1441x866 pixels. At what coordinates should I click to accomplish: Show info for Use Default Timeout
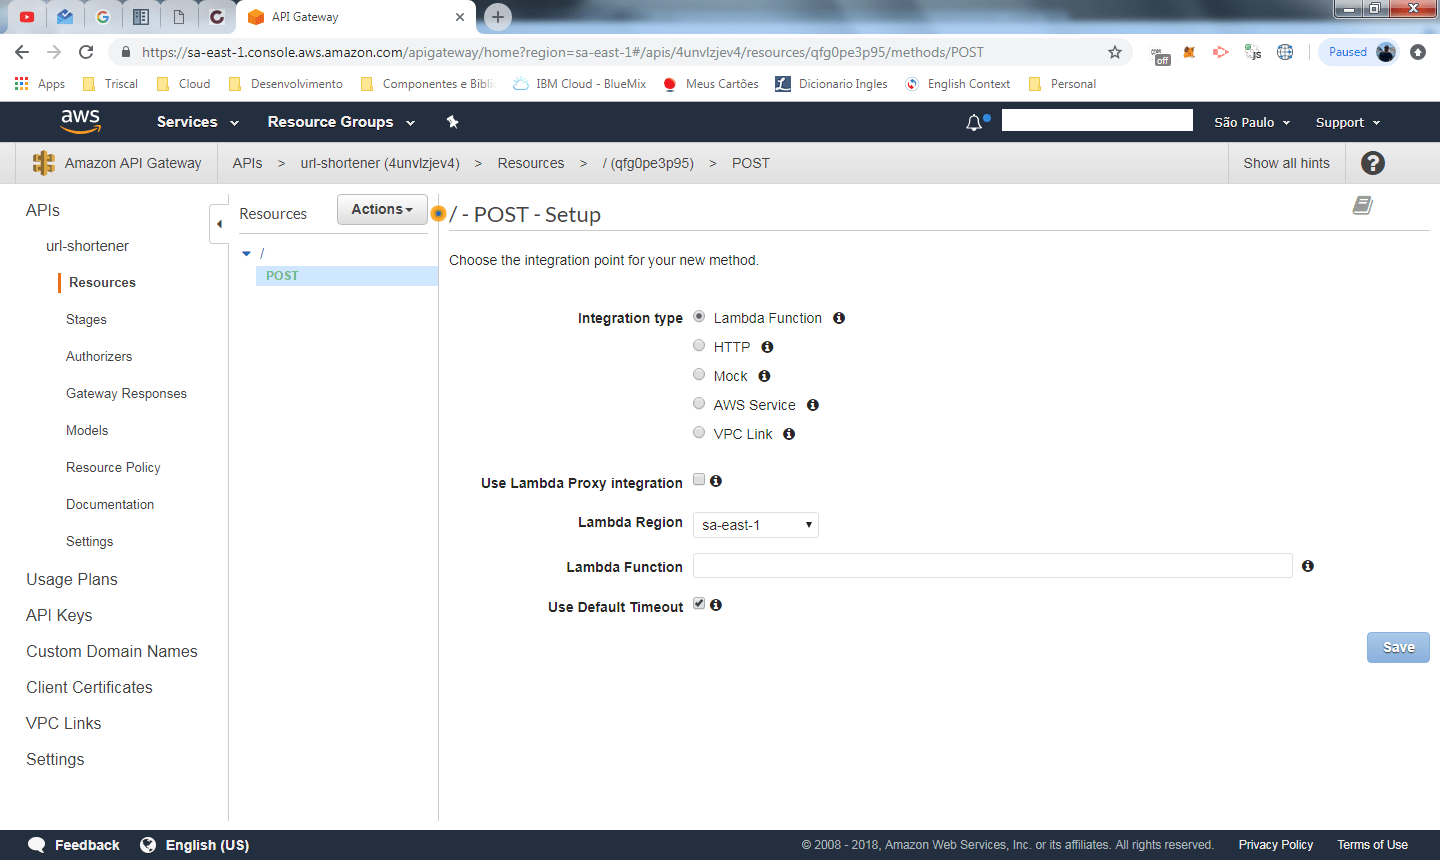[x=716, y=605]
